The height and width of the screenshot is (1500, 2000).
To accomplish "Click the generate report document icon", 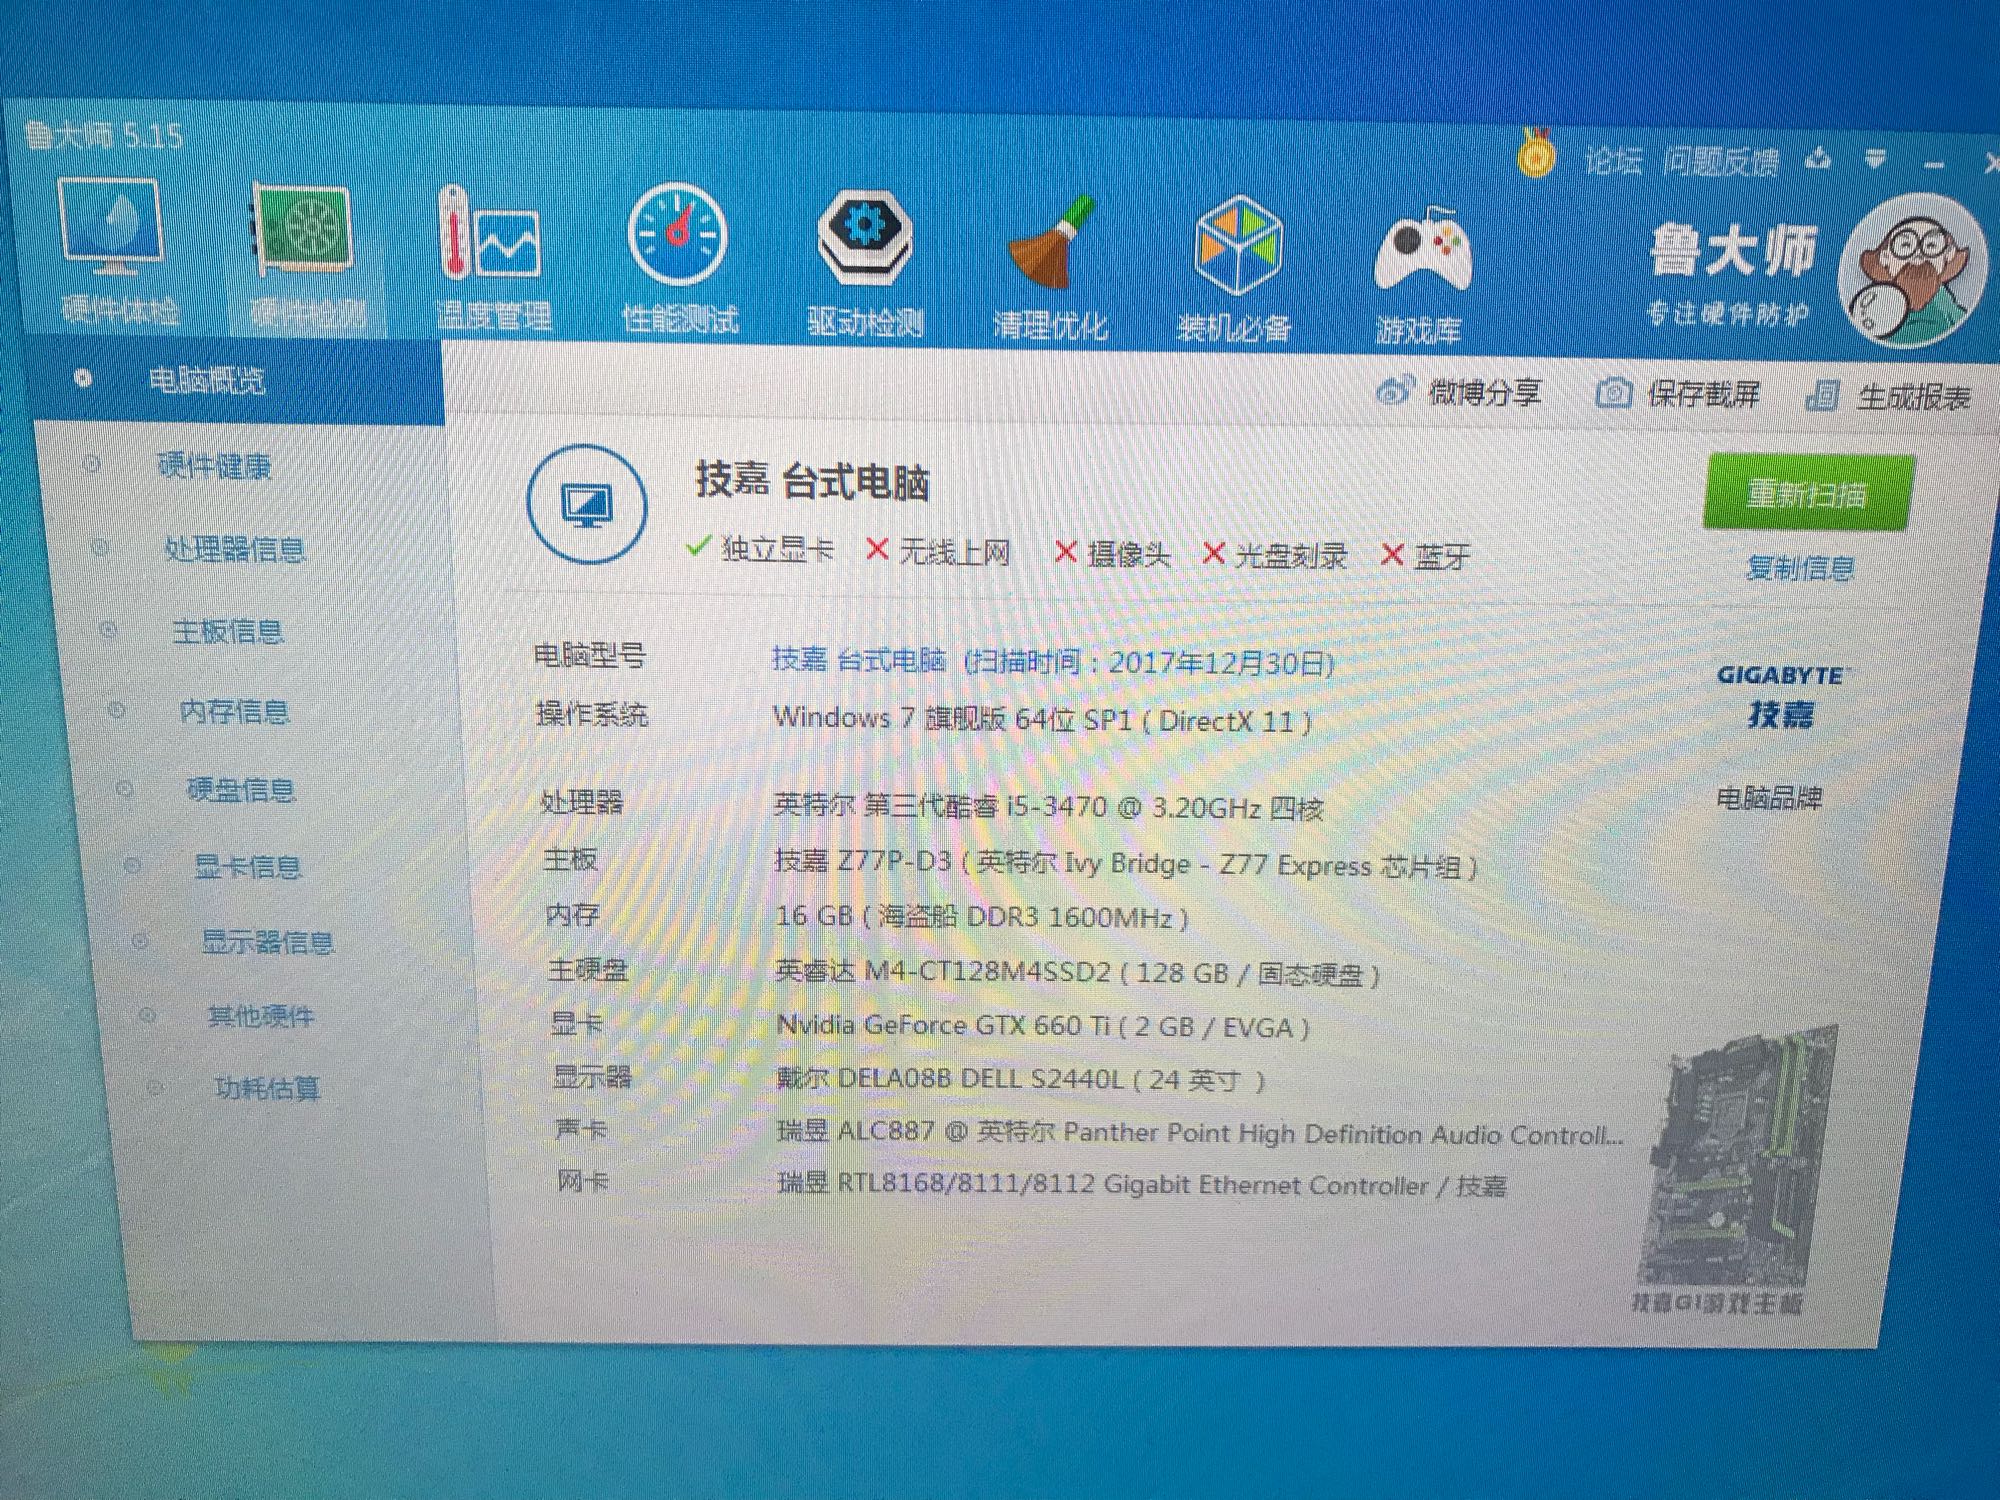I will pyautogui.click(x=1823, y=395).
